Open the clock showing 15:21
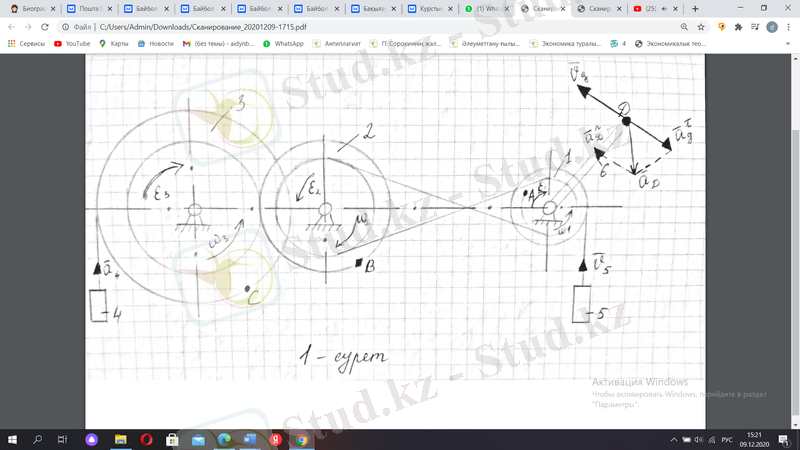Image resolution: width=800 pixels, height=450 pixels. (754, 439)
